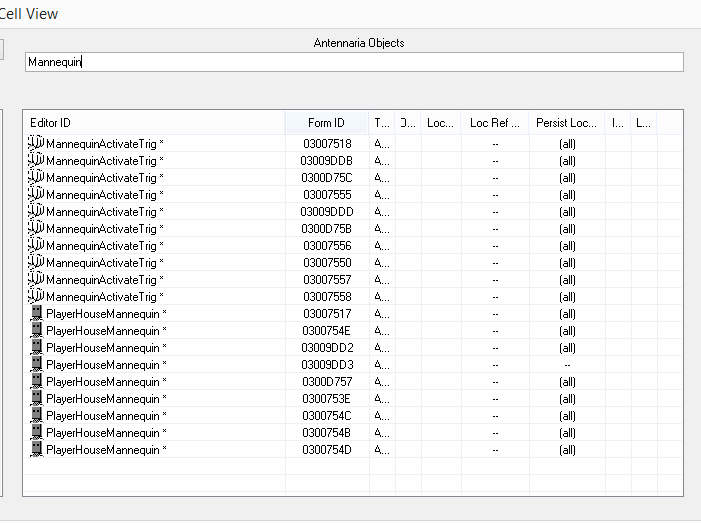Click mannequin icon of row with Form ID 03009DD3
Image resolution: width=701 pixels, height=523 pixels.
(37, 364)
